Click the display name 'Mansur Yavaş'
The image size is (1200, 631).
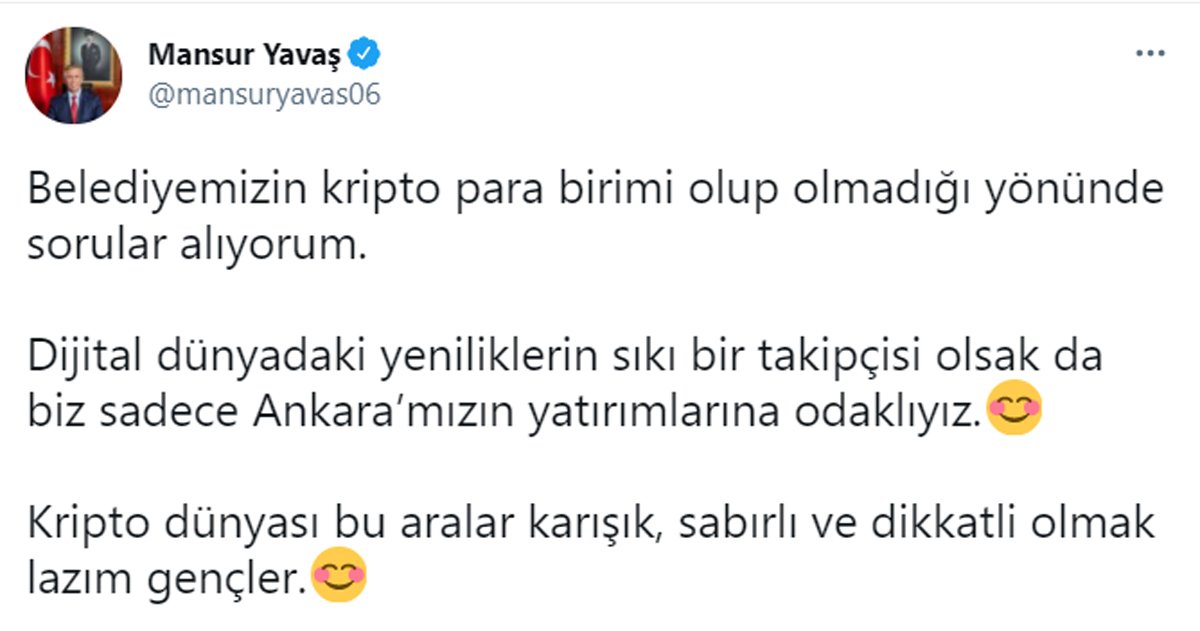[x=245, y=54]
